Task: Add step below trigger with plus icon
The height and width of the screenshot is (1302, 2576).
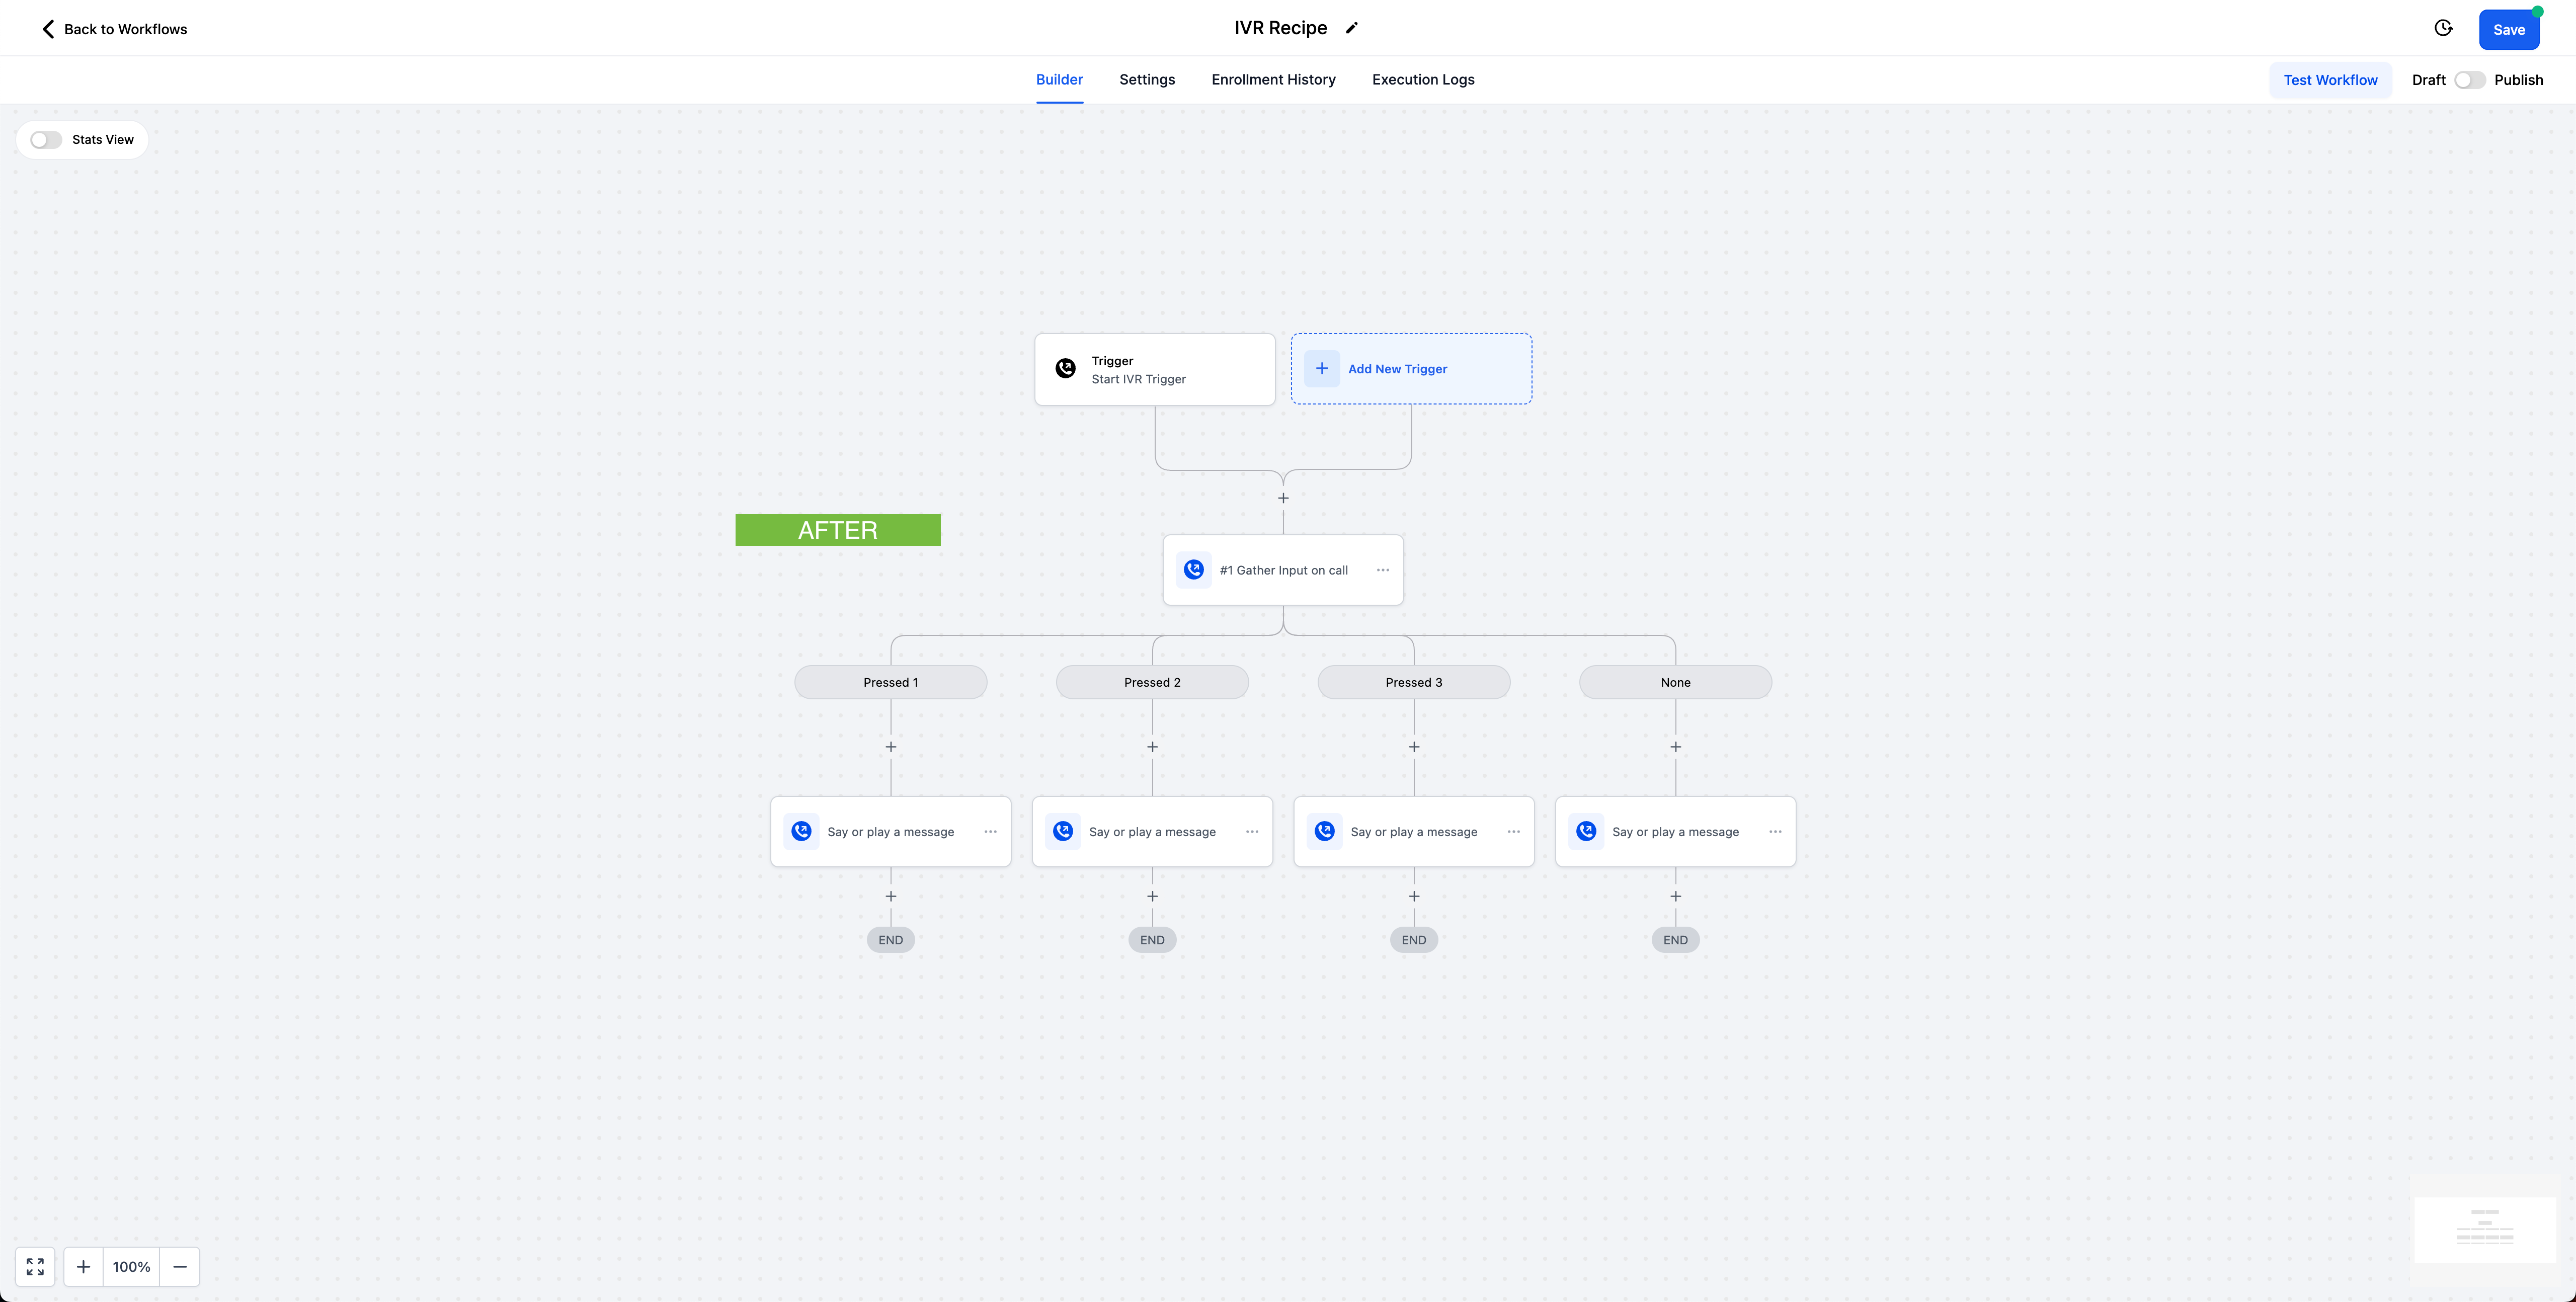Action: [1283, 498]
